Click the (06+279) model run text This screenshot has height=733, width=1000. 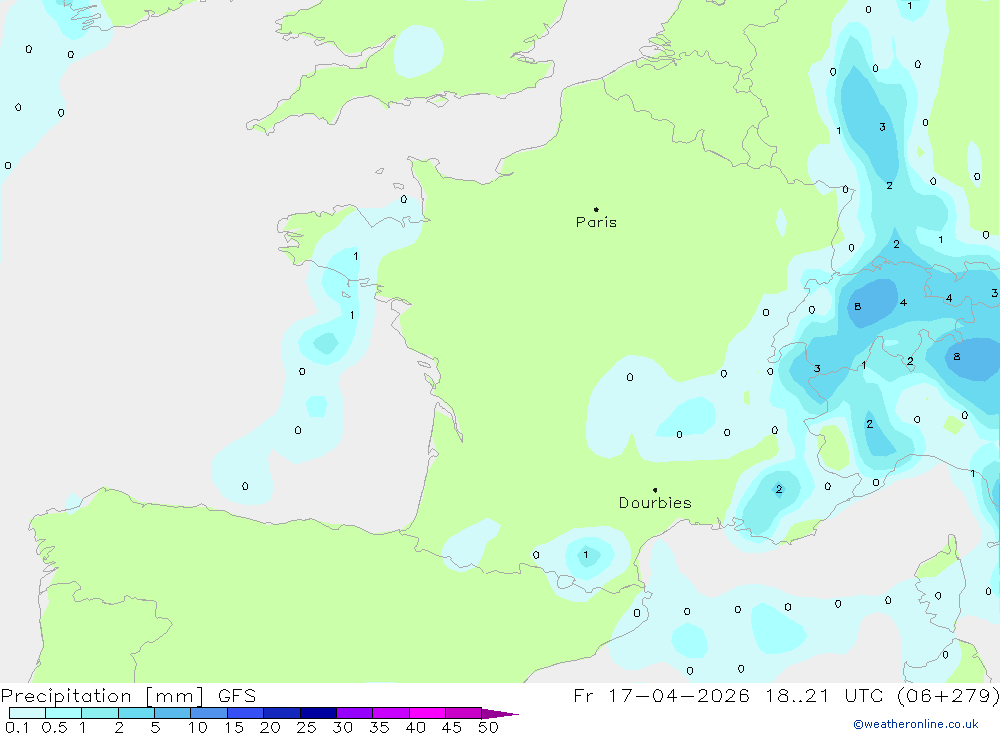click(948, 695)
